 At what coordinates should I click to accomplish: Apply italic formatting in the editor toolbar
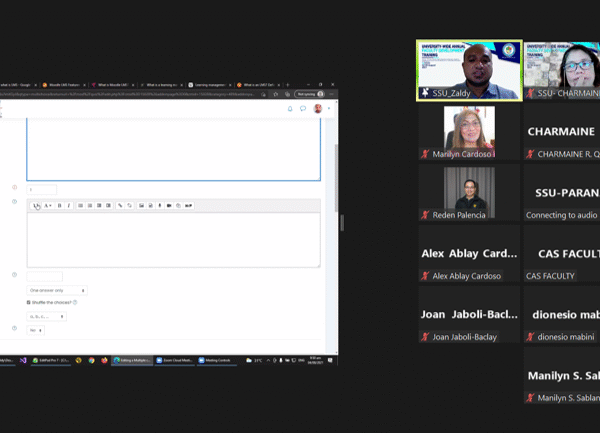(x=68, y=206)
